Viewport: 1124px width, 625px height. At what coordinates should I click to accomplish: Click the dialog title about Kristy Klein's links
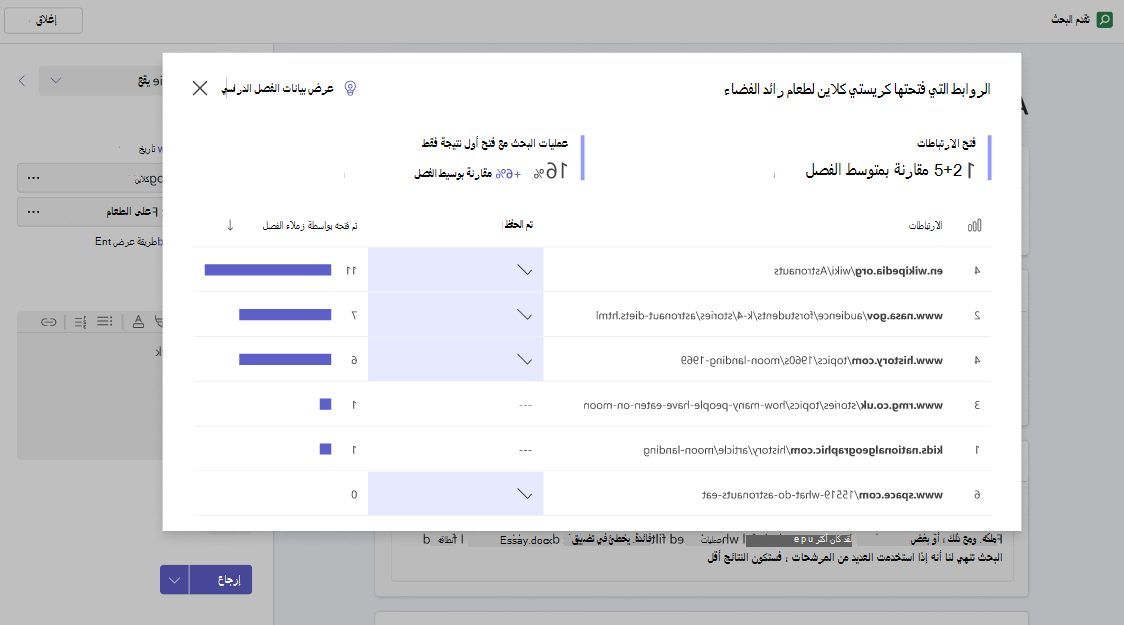tap(857, 89)
